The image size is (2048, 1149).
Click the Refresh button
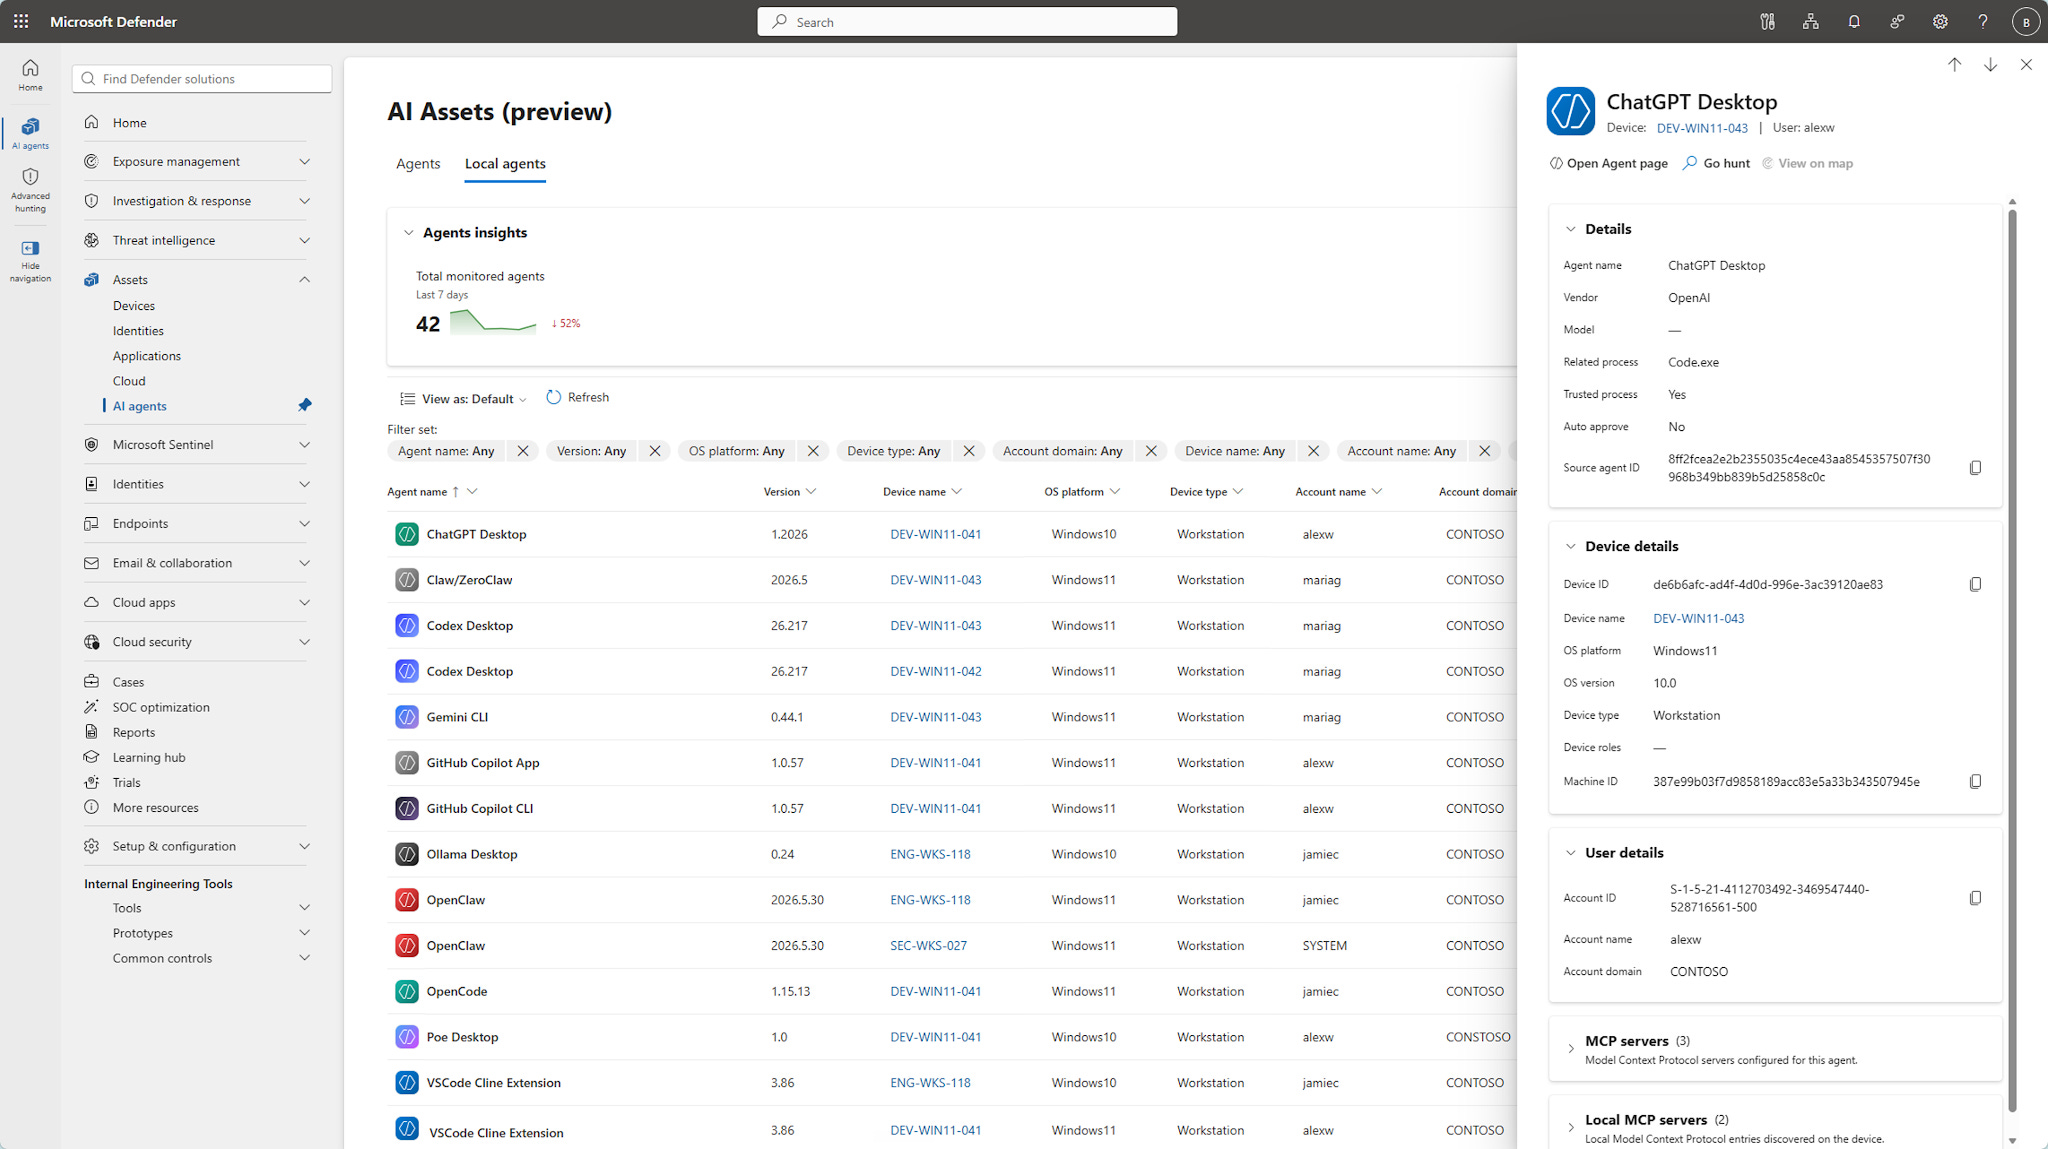pyautogui.click(x=578, y=397)
